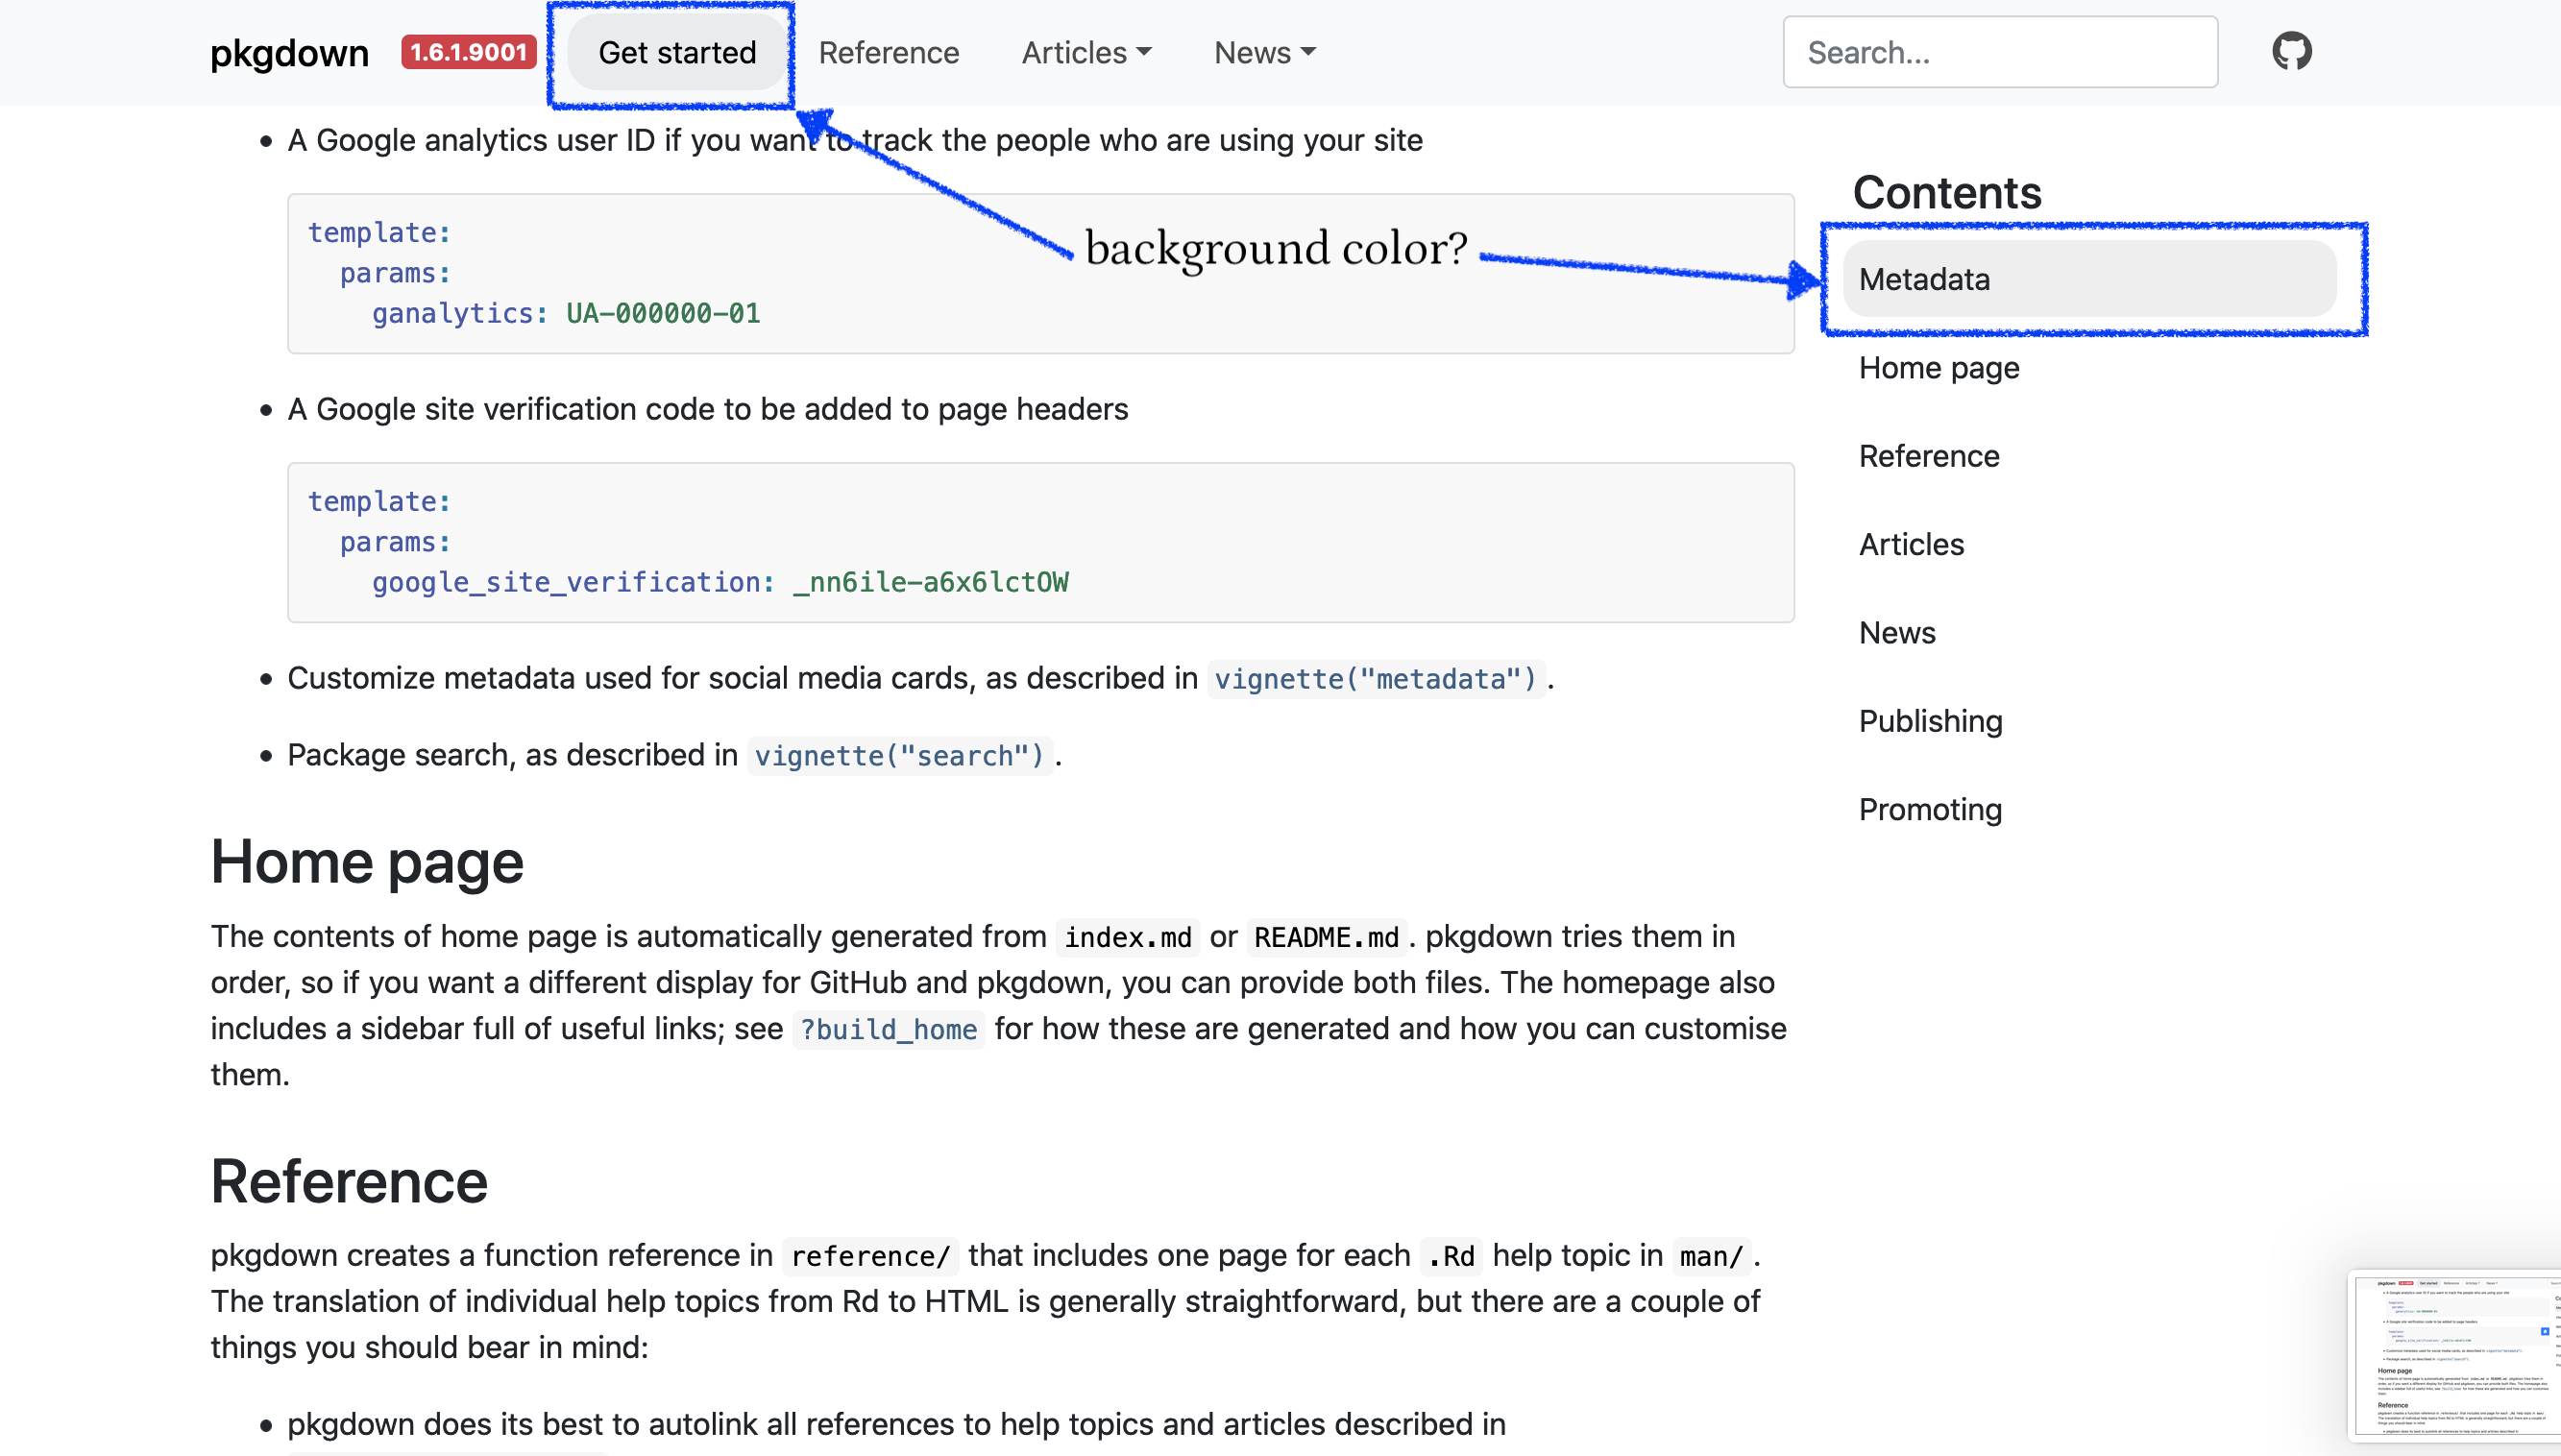Click the Home page section heading
2561x1456 pixels.
click(367, 862)
